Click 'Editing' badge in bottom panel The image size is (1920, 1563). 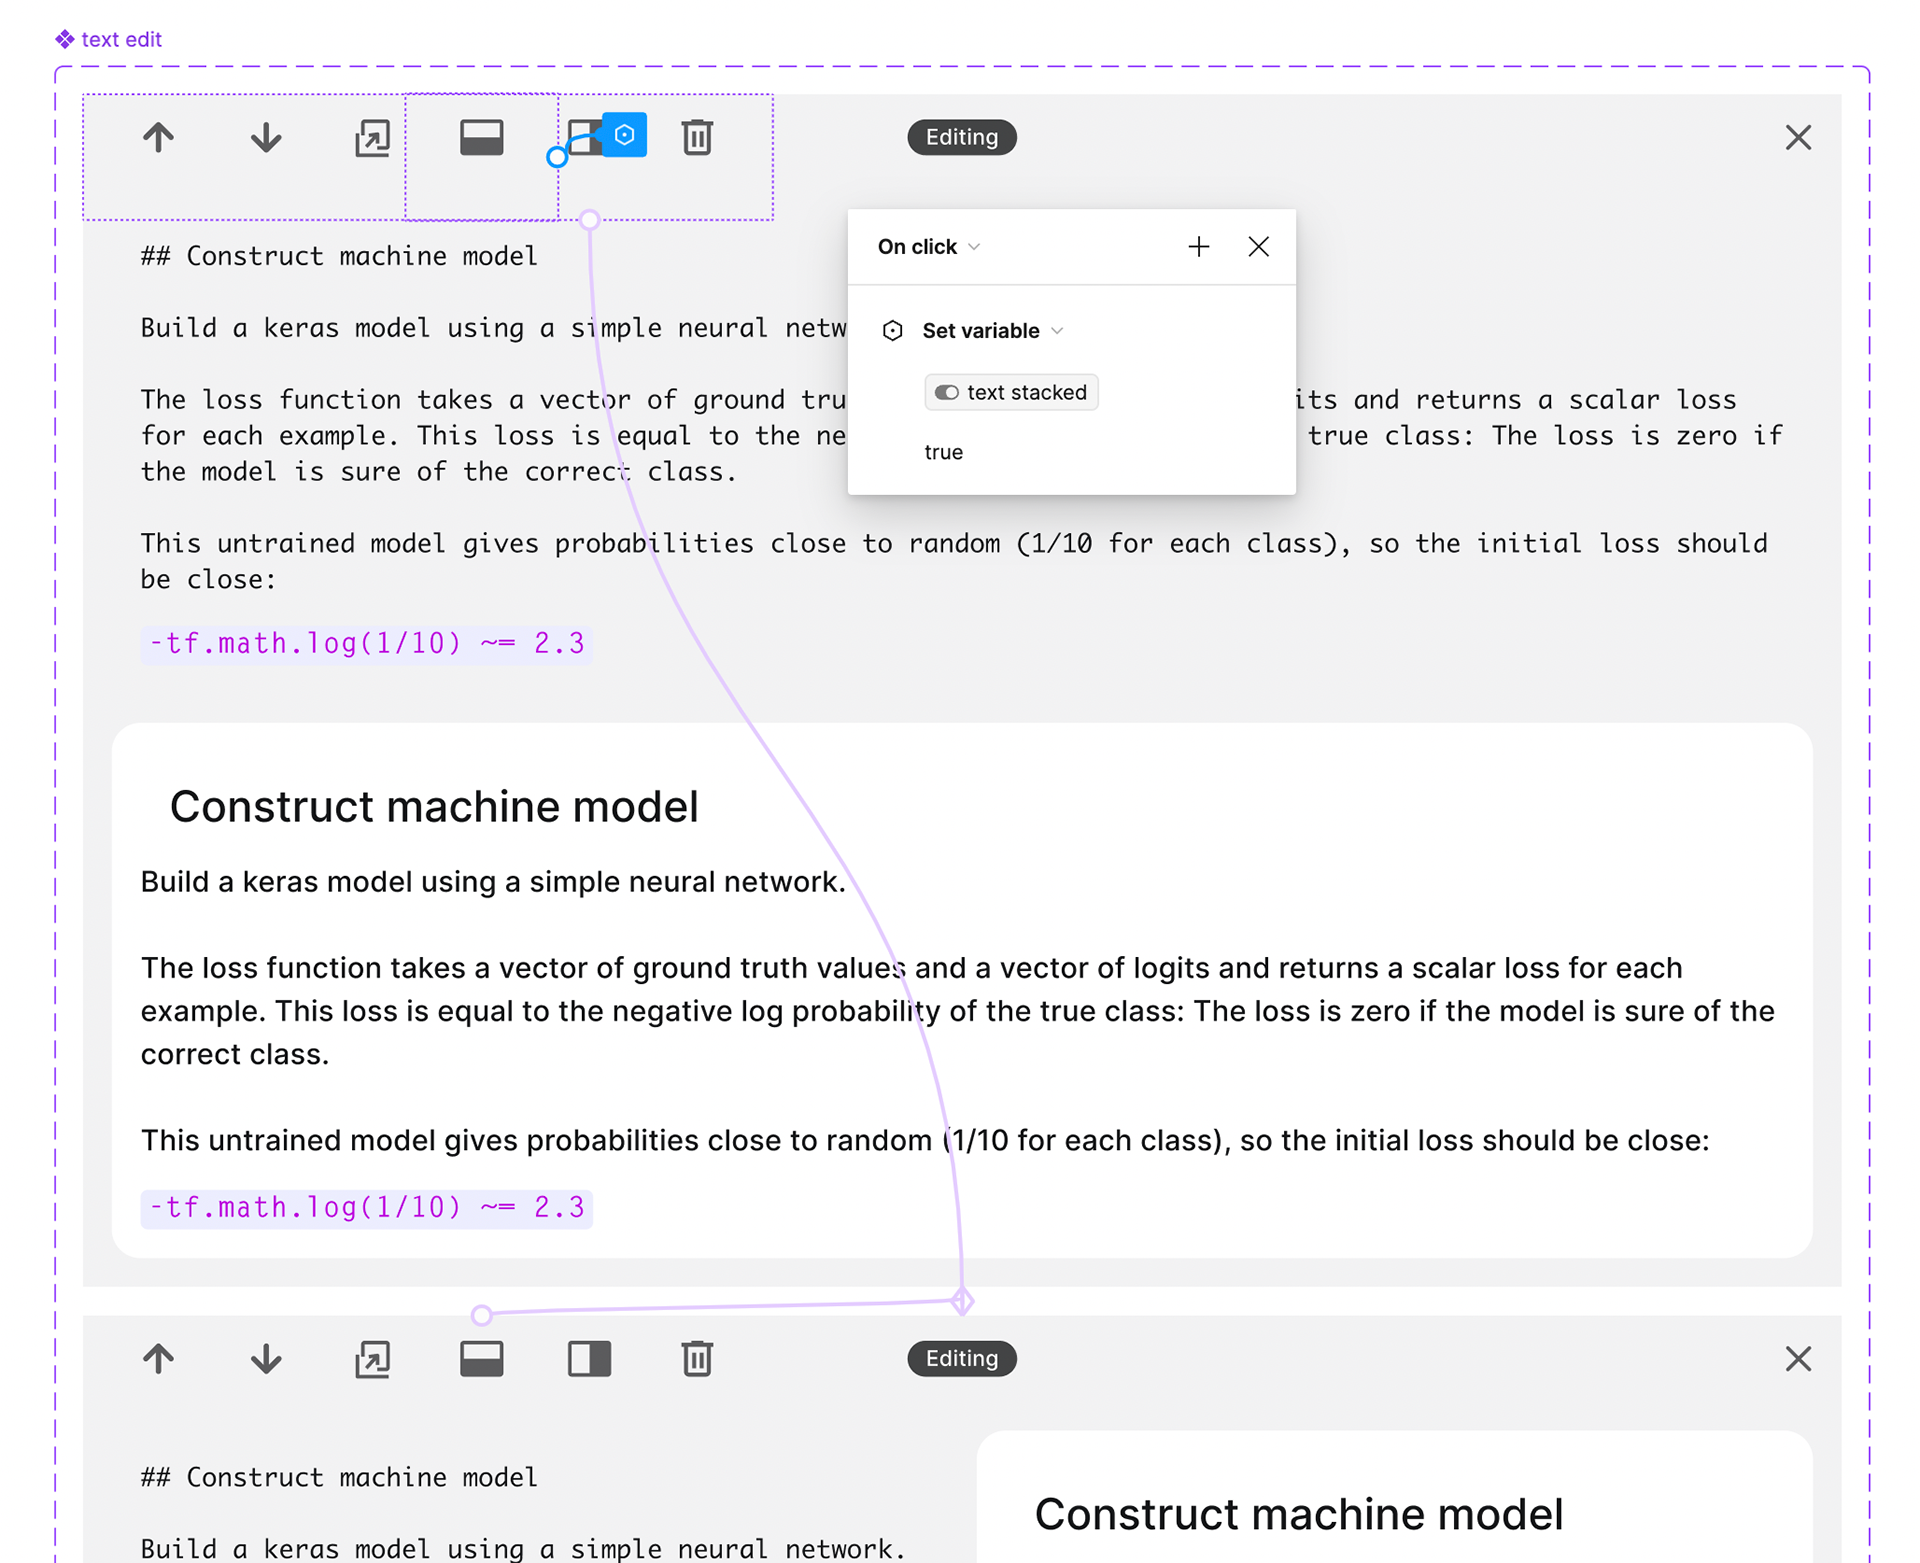961,1358
